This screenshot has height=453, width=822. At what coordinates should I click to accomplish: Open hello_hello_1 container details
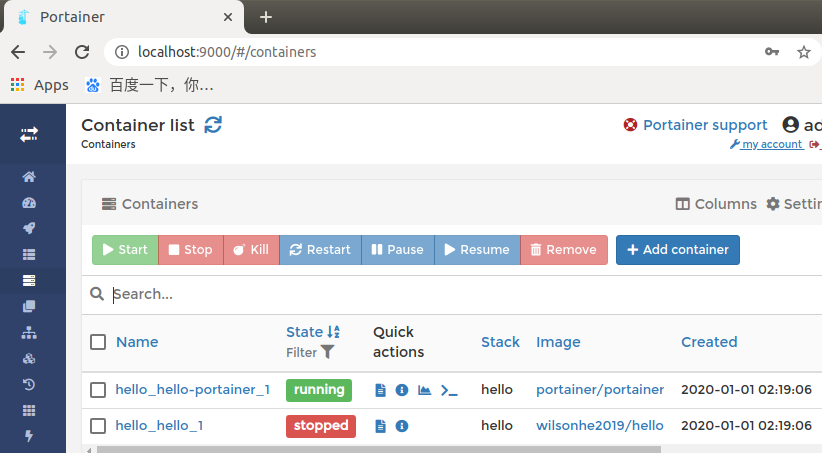[159, 426]
